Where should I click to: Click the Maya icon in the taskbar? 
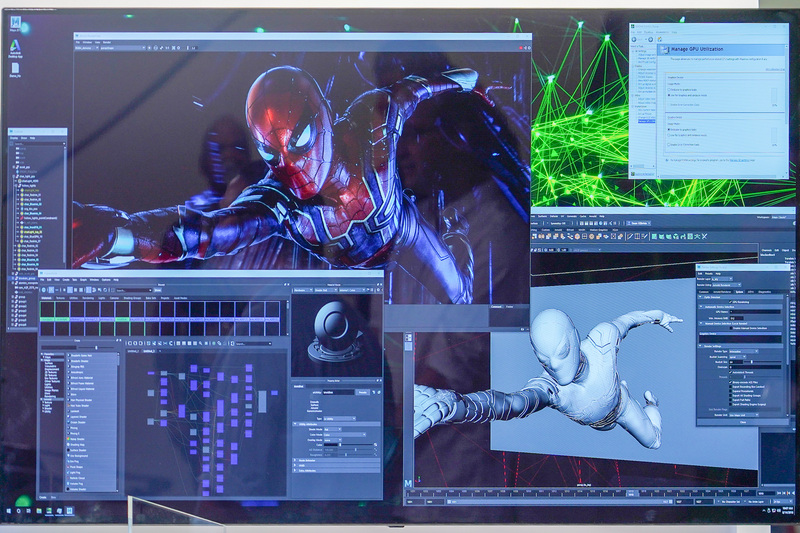point(69,511)
